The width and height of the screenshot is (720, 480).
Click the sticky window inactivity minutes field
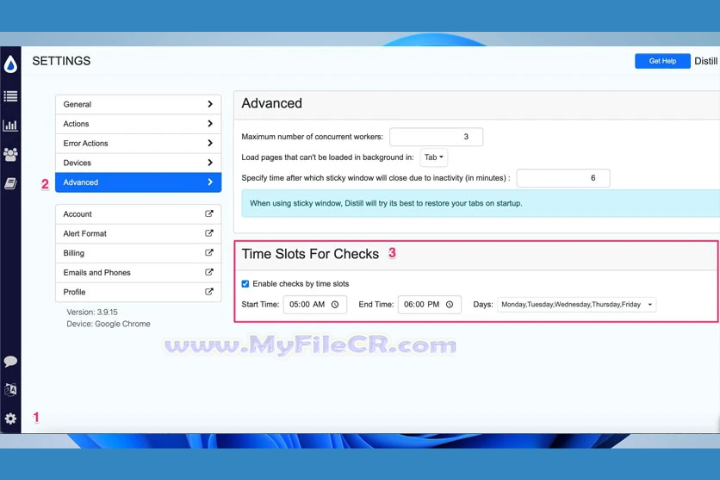(x=563, y=178)
